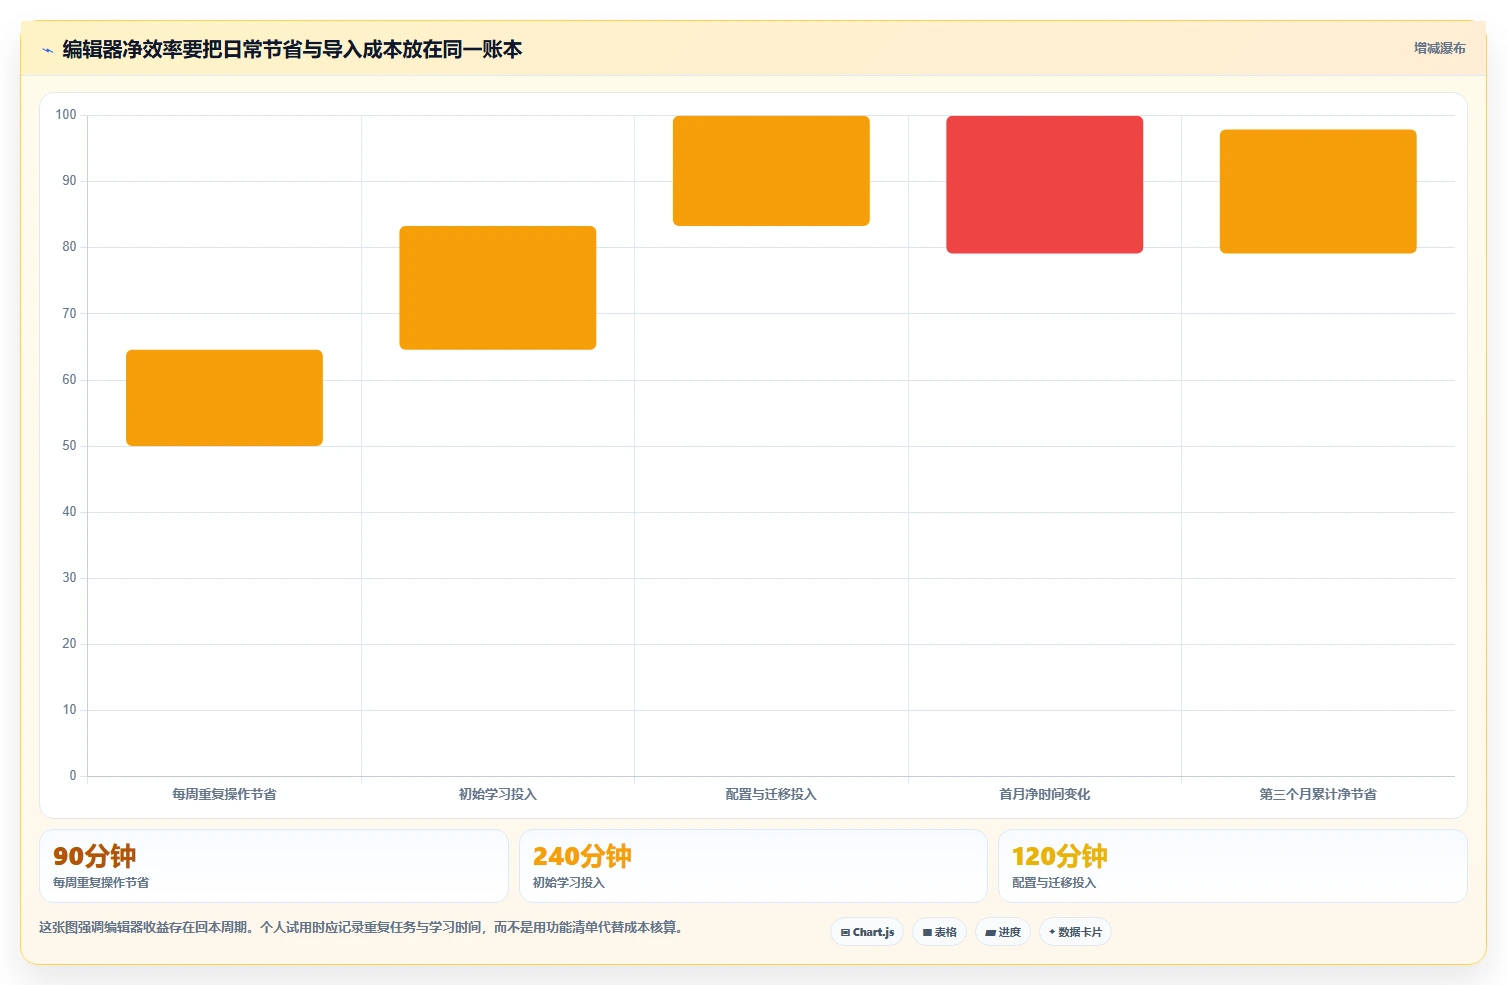Open the 120分钟 data card
Image resolution: width=1507 pixels, height=985 pixels.
coord(1232,866)
